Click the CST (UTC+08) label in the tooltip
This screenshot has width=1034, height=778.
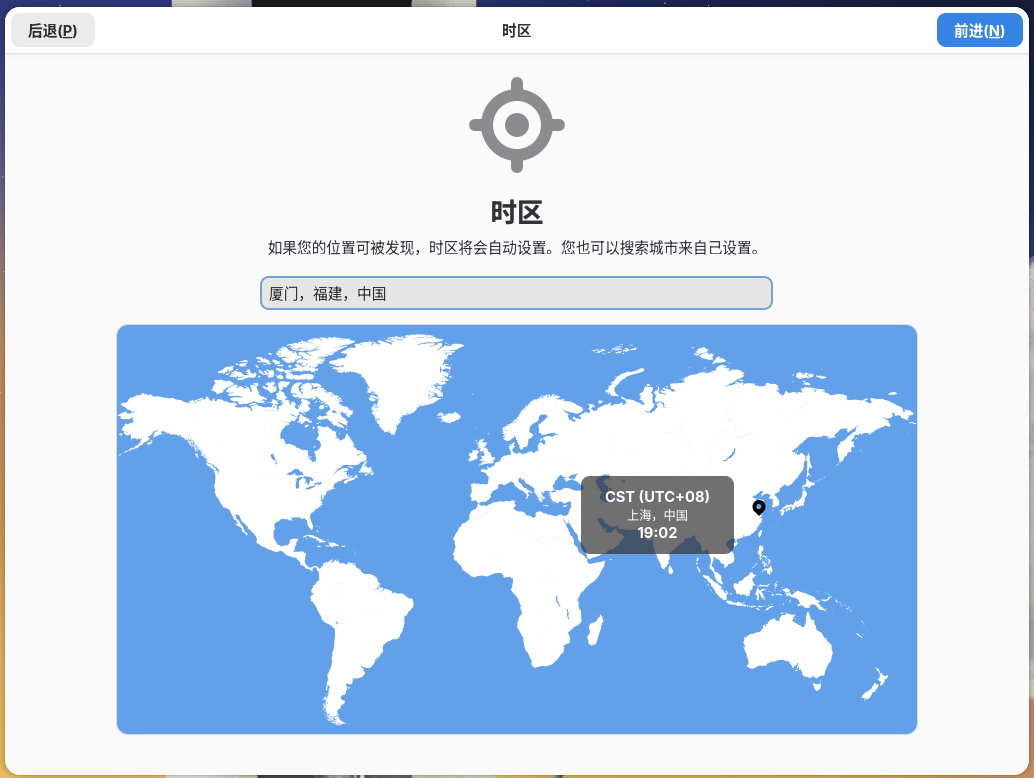657,496
